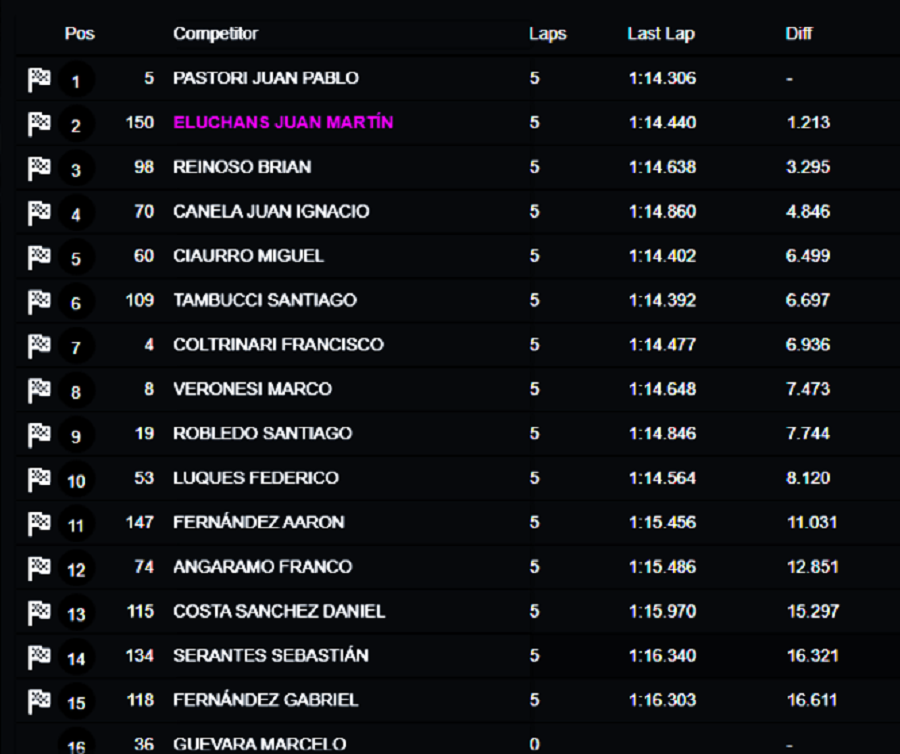
Task: Click the position 16 badge for Guevara Marcelo
Action: click(76, 744)
